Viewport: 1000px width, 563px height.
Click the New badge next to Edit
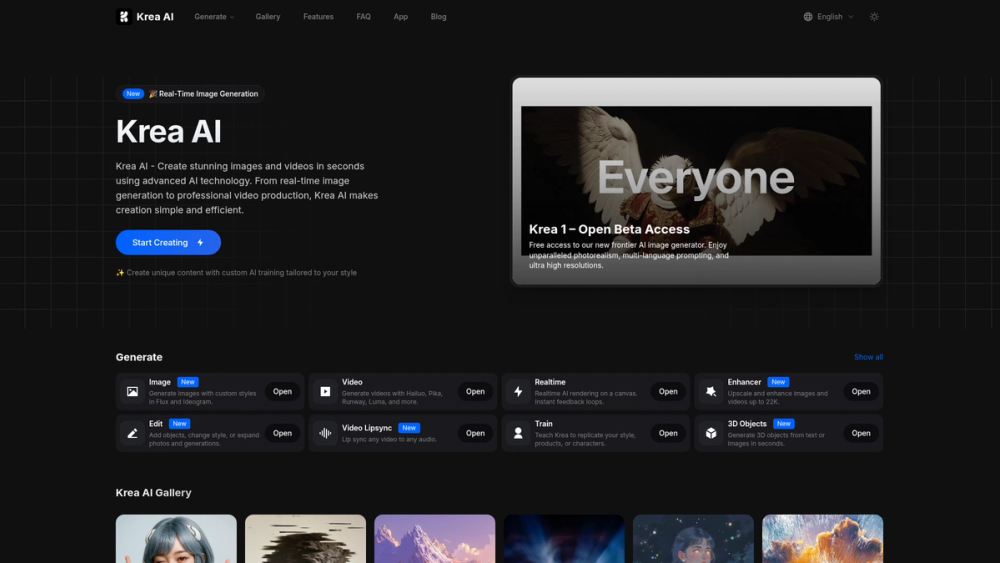coord(179,423)
